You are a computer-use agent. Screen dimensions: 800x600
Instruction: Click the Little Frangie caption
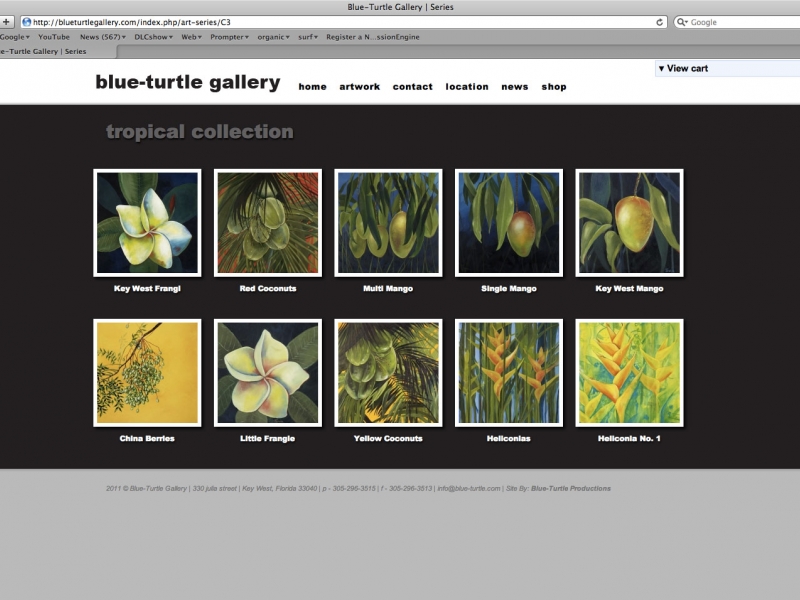[267, 439]
